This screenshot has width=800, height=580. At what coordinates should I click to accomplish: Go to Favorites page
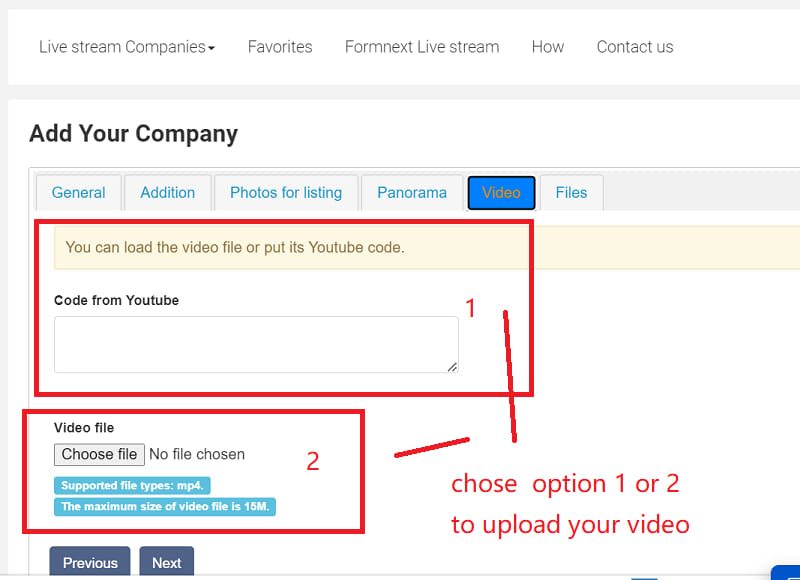click(x=280, y=47)
